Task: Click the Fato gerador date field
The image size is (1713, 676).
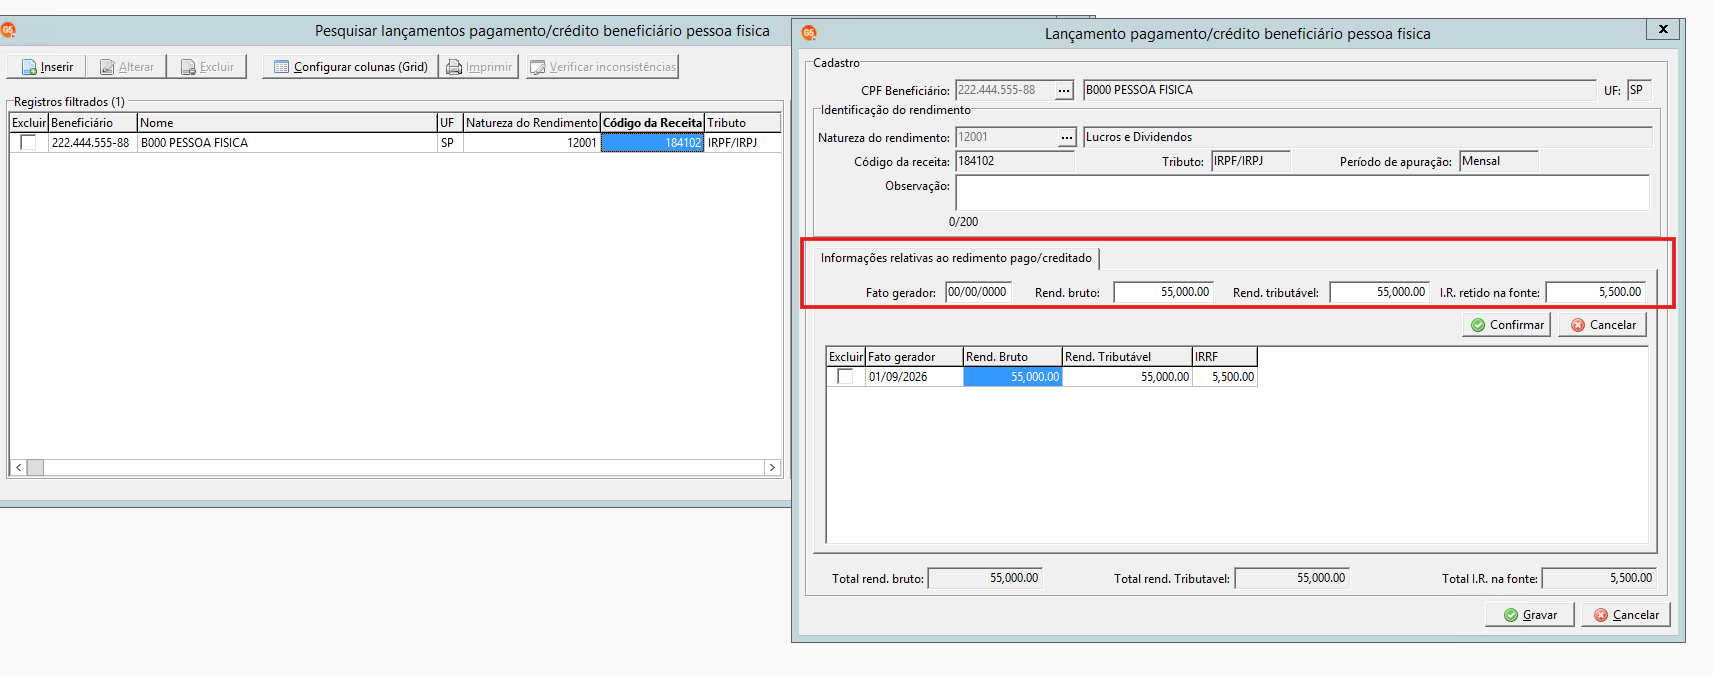Action: click(979, 292)
